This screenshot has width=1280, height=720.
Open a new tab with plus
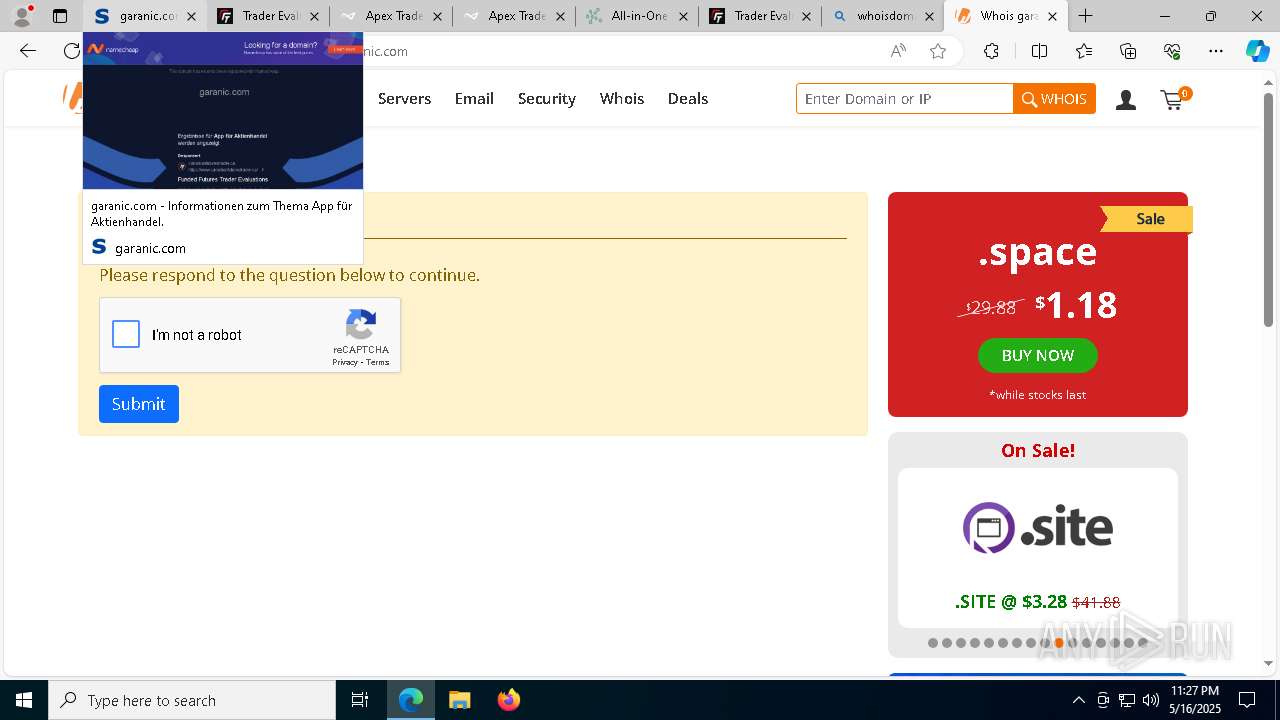click(x=1085, y=16)
